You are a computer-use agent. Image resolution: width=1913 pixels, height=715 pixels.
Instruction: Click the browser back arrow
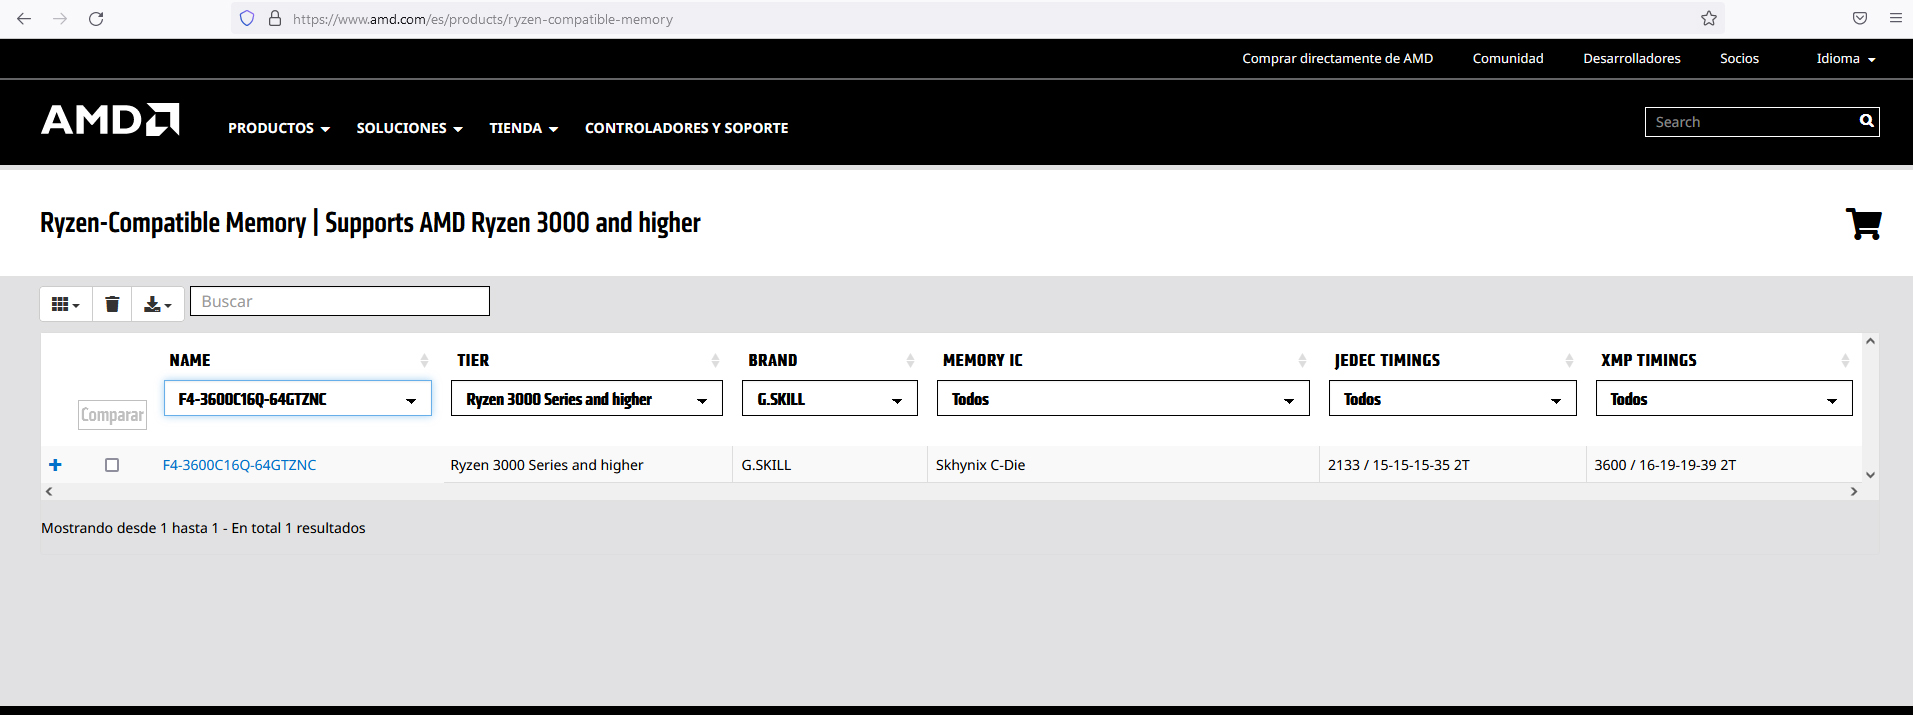click(24, 19)
